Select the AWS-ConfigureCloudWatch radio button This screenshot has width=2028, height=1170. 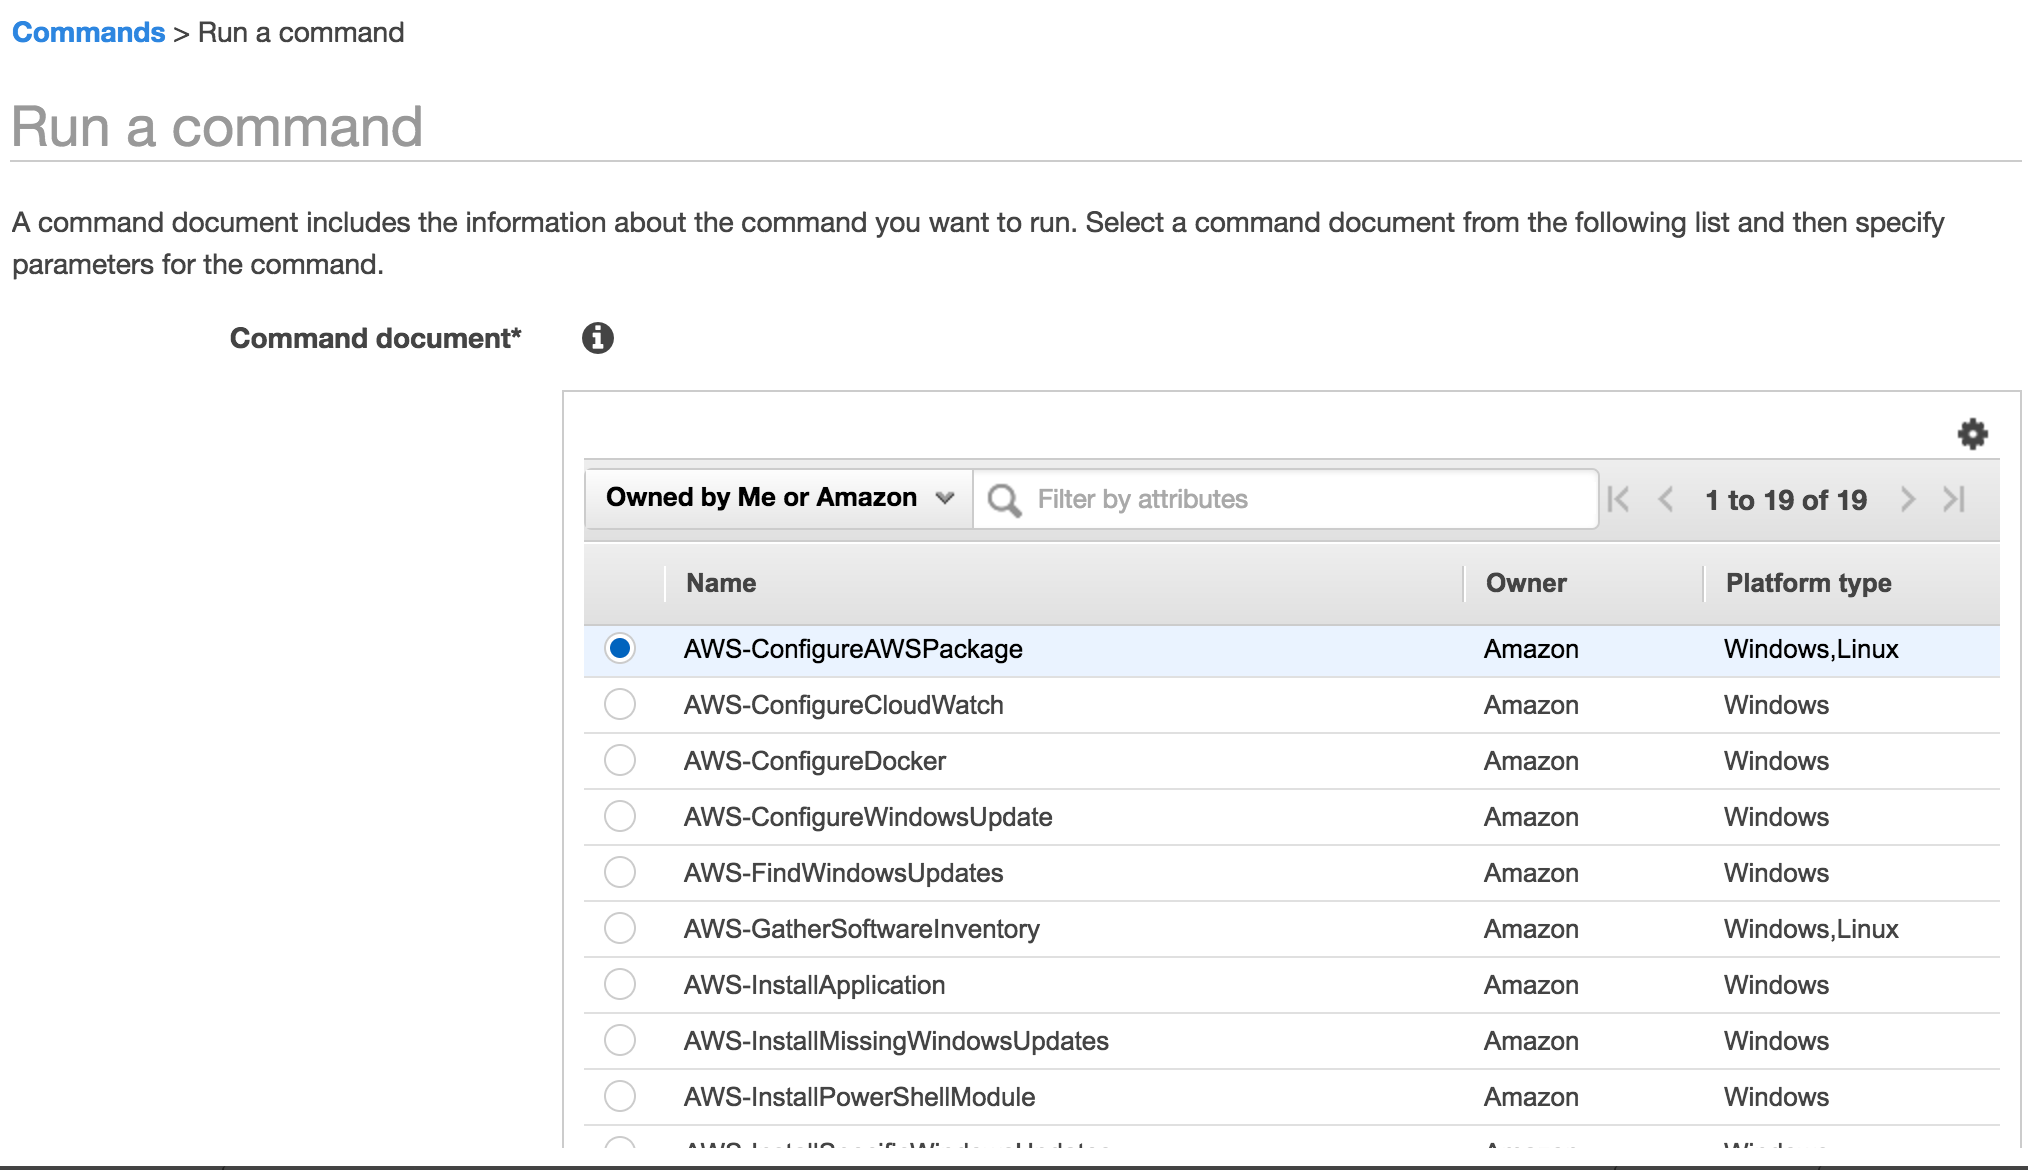point(620,704)
